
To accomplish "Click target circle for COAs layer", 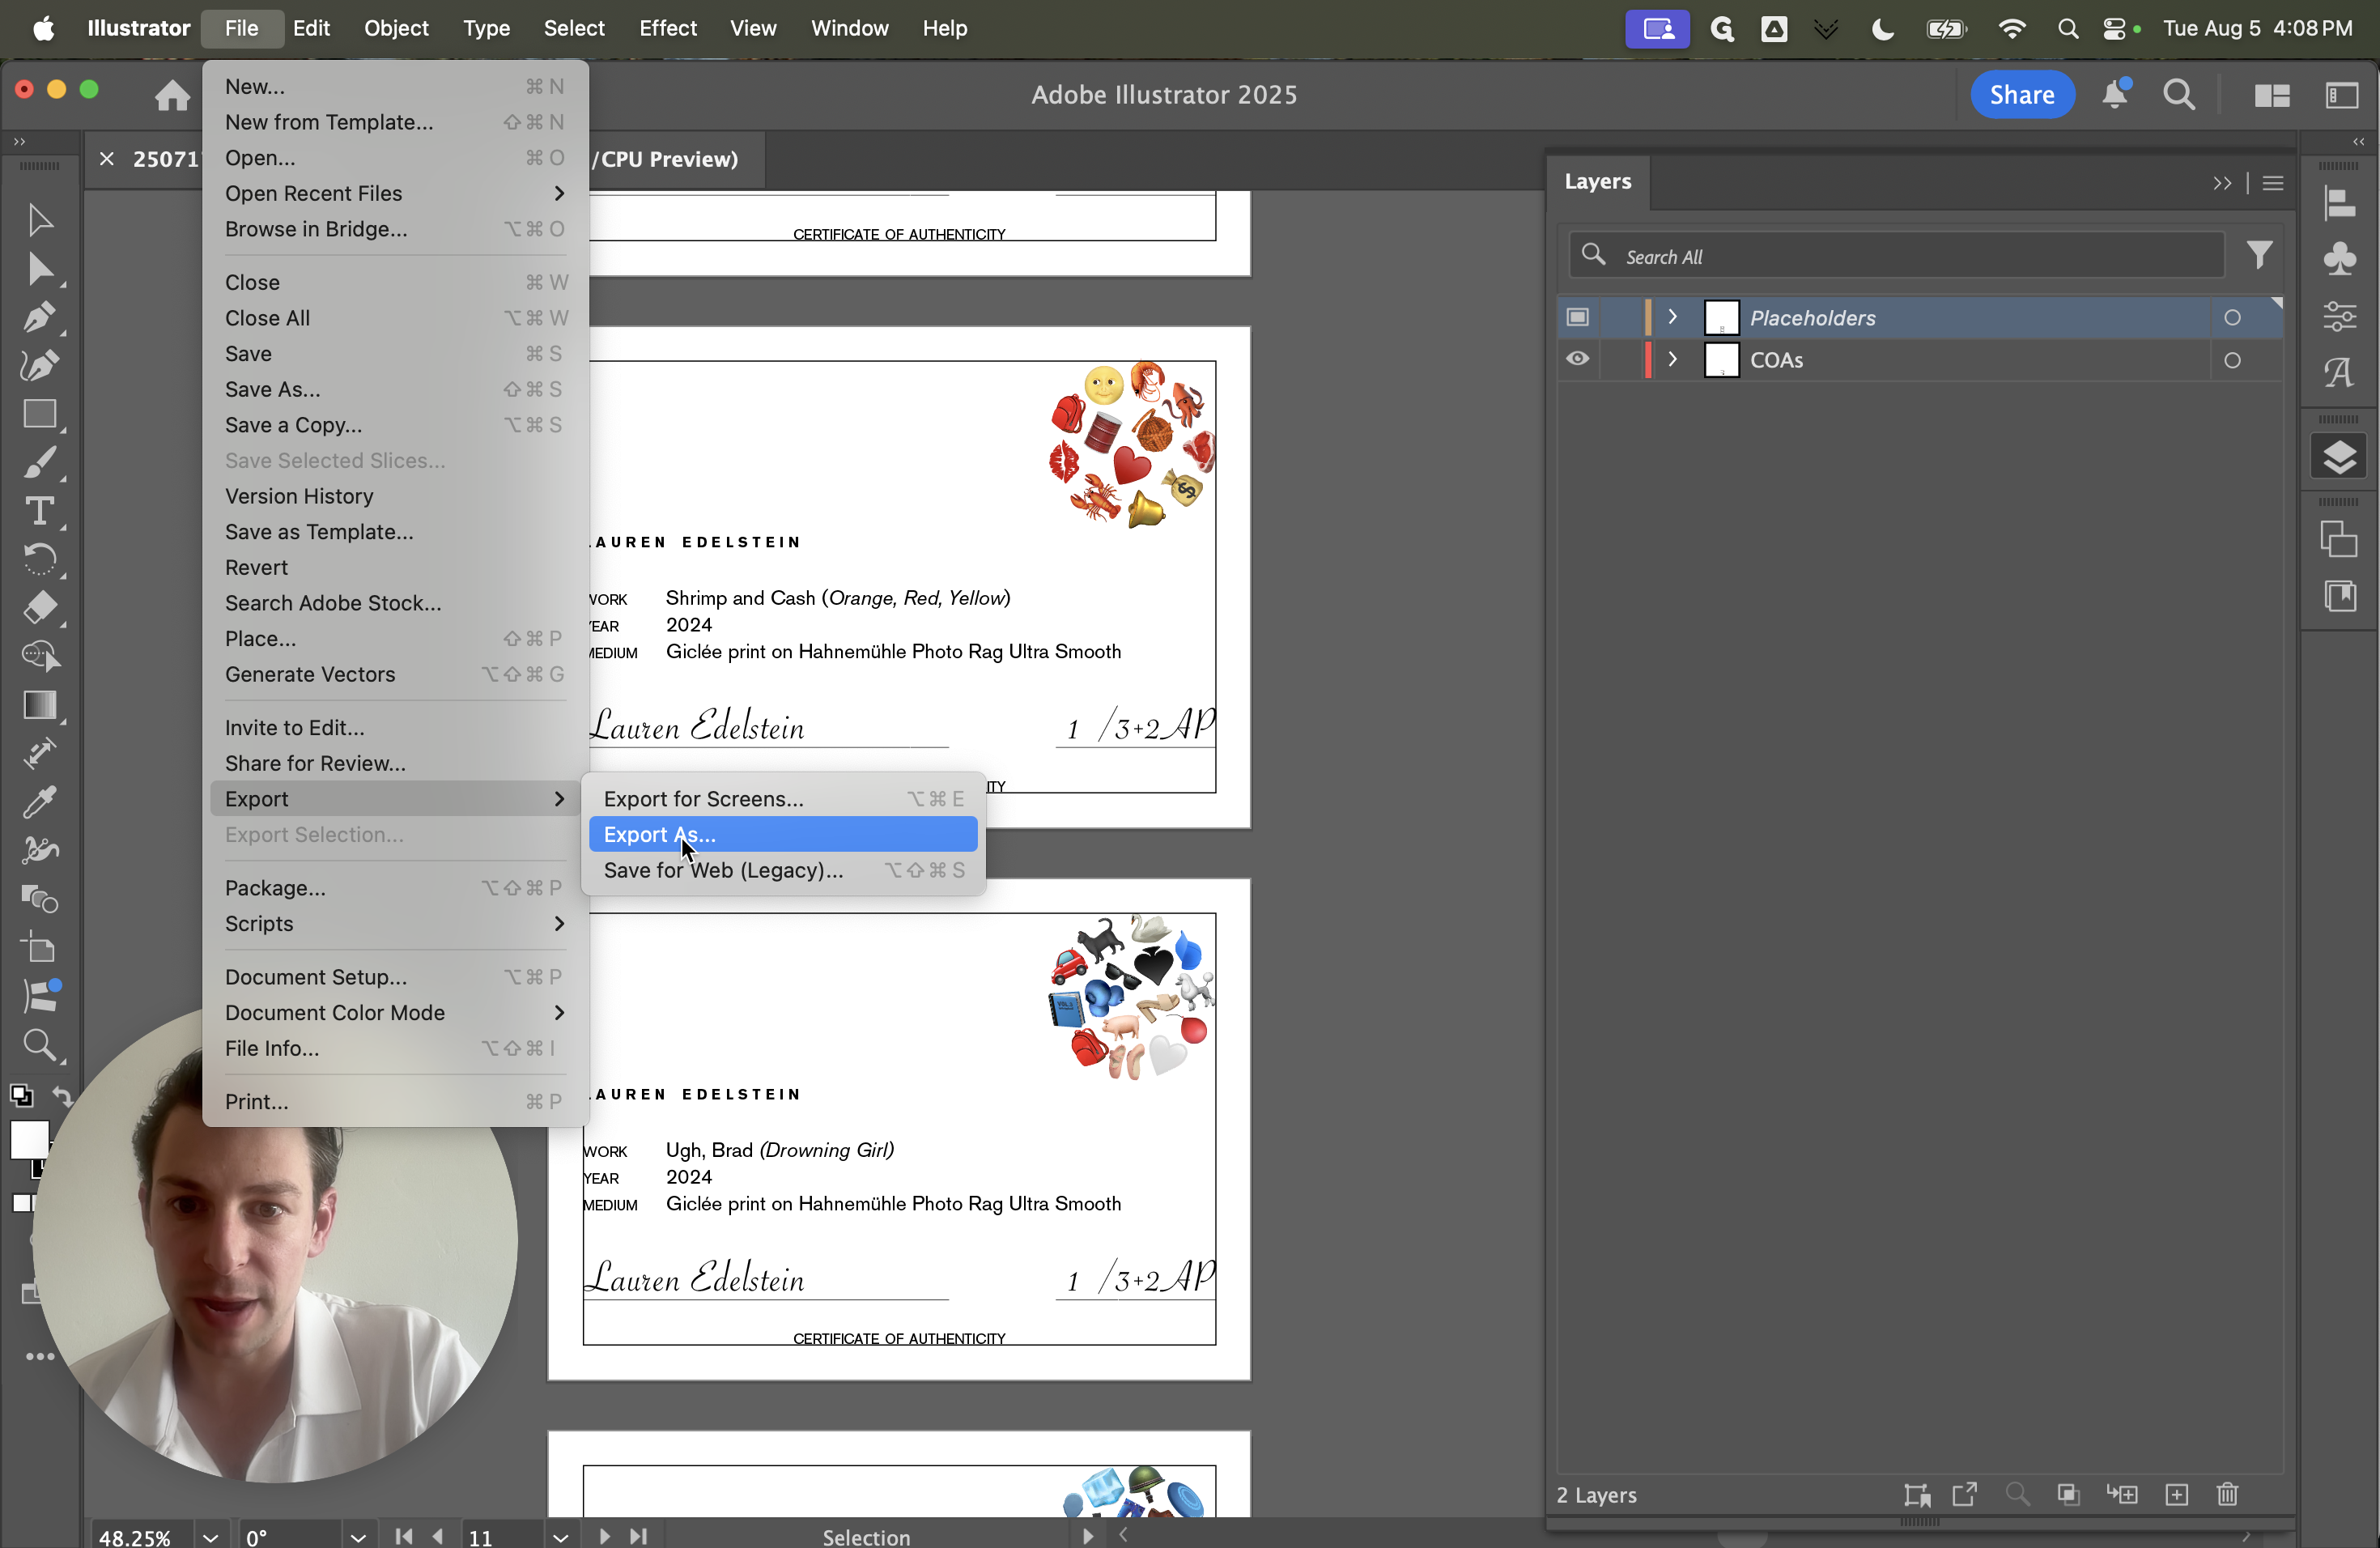I will click(2232, 360).
